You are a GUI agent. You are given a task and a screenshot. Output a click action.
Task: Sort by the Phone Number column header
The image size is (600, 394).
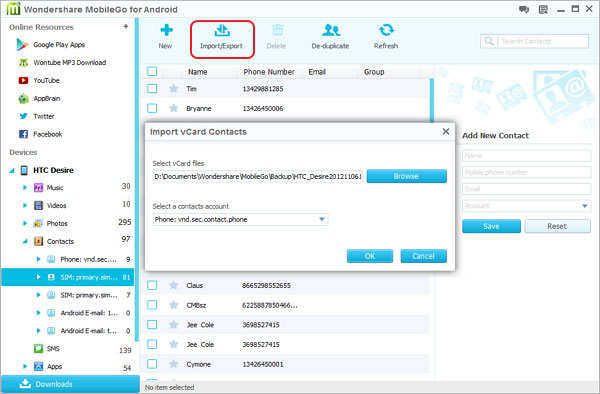click(x=269, y=72)
